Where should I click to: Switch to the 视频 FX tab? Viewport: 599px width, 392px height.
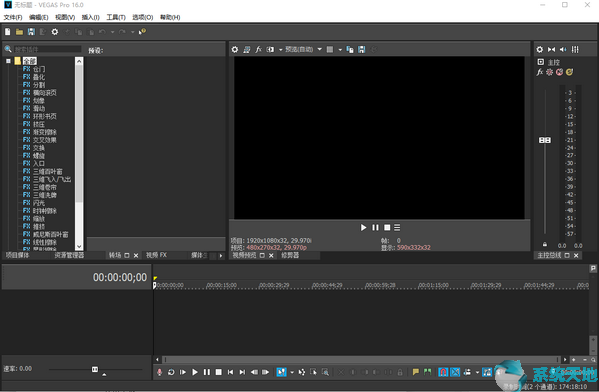coord(156,255)
